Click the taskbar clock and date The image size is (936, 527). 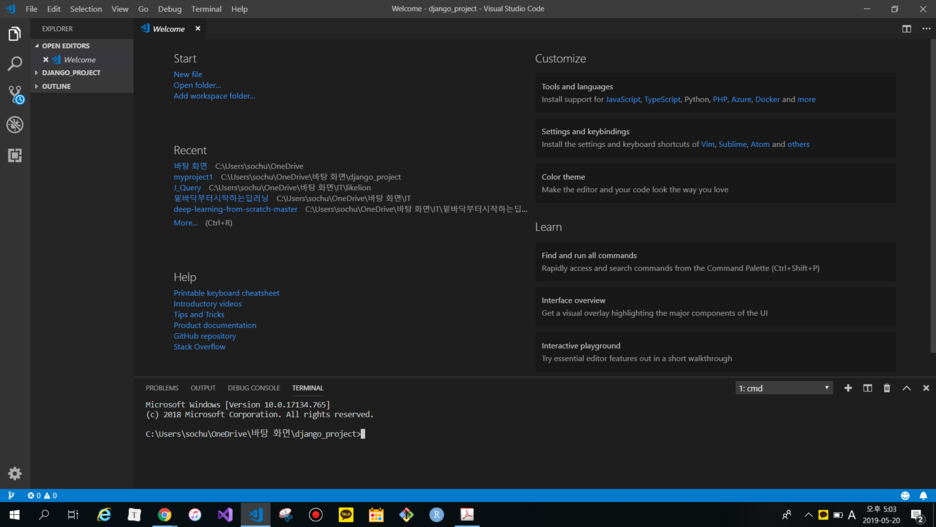(x=882, y=514)
